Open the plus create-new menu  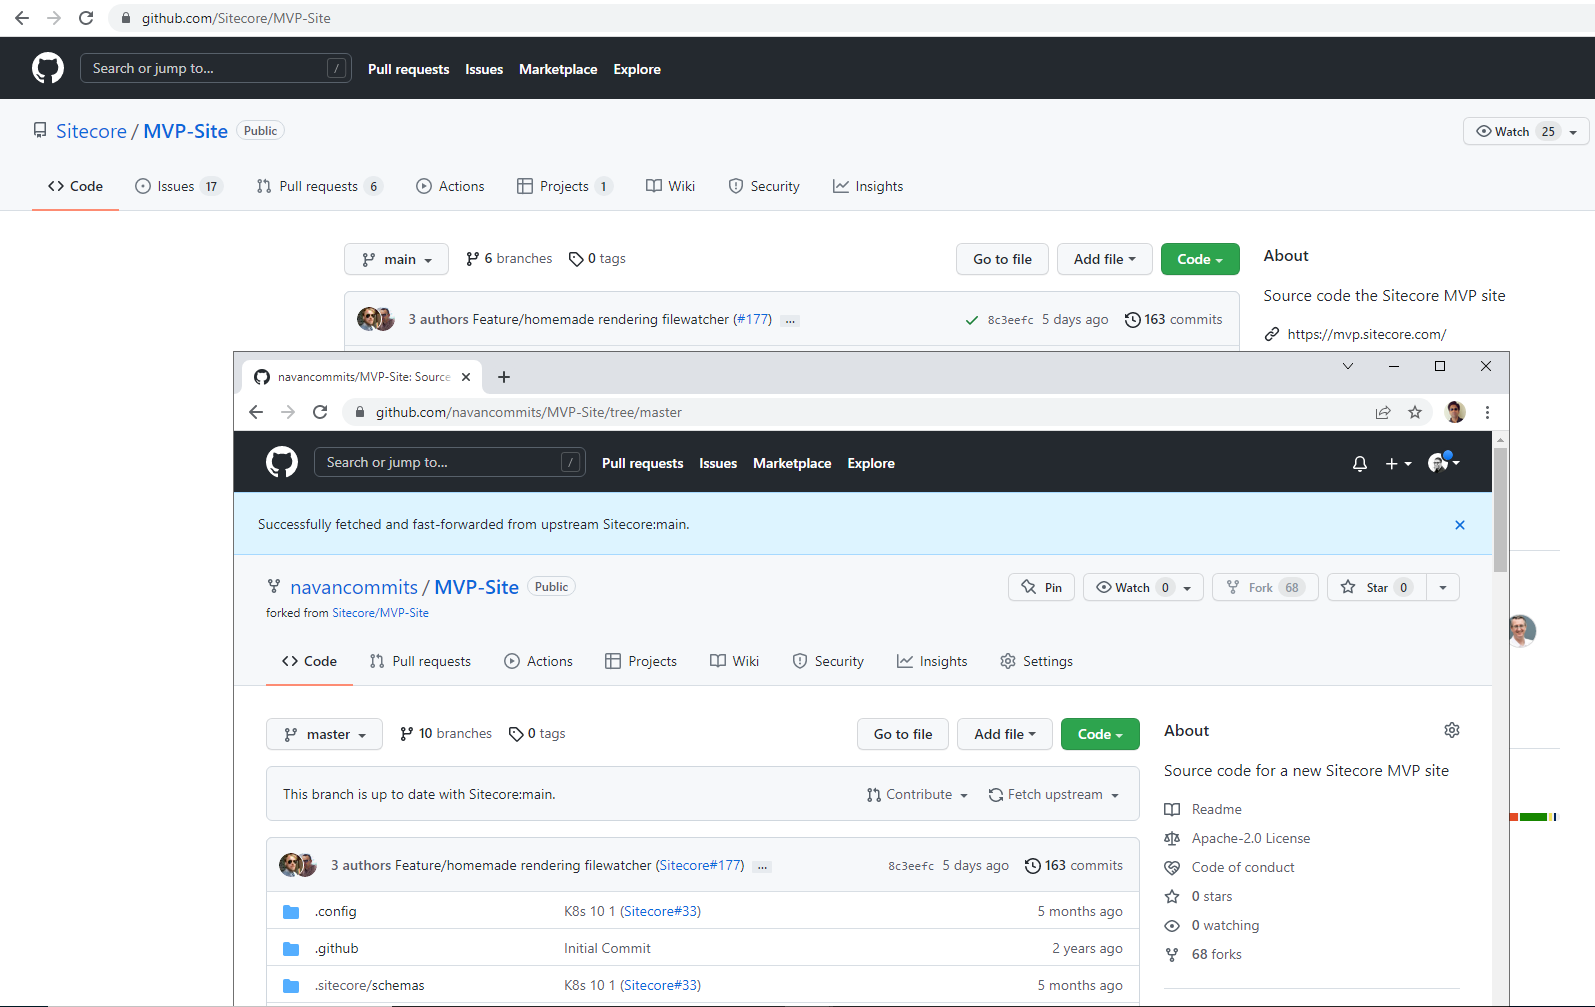1398,463
